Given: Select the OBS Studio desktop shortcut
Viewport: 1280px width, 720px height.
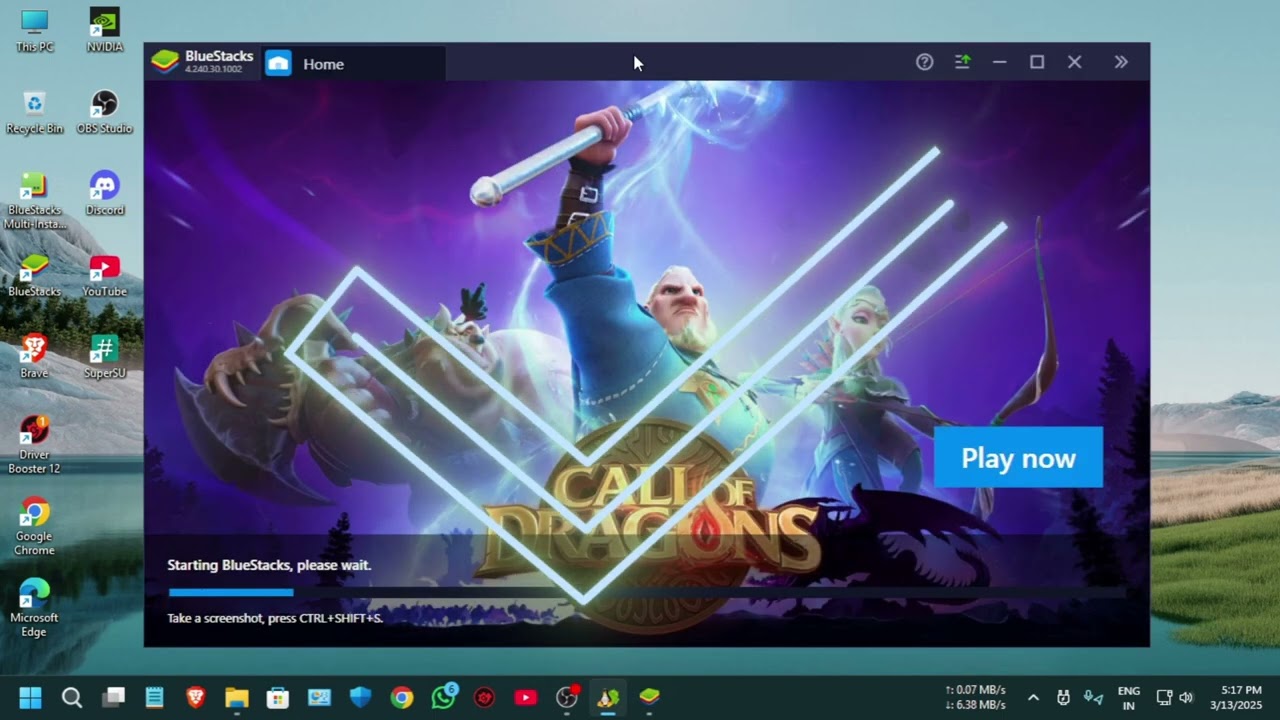Looking at the screenshot, I should click(104, 112).
